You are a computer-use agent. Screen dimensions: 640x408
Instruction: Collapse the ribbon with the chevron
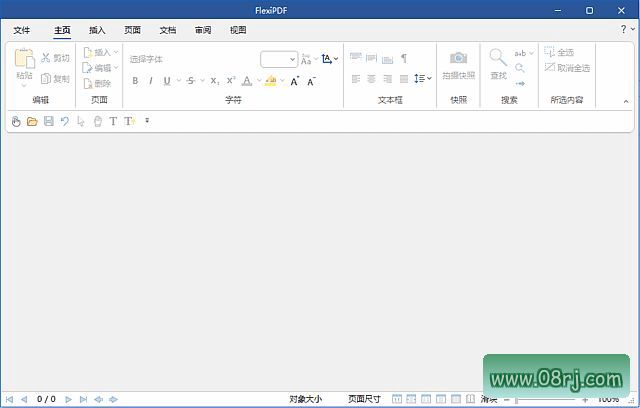click(626, 101)
